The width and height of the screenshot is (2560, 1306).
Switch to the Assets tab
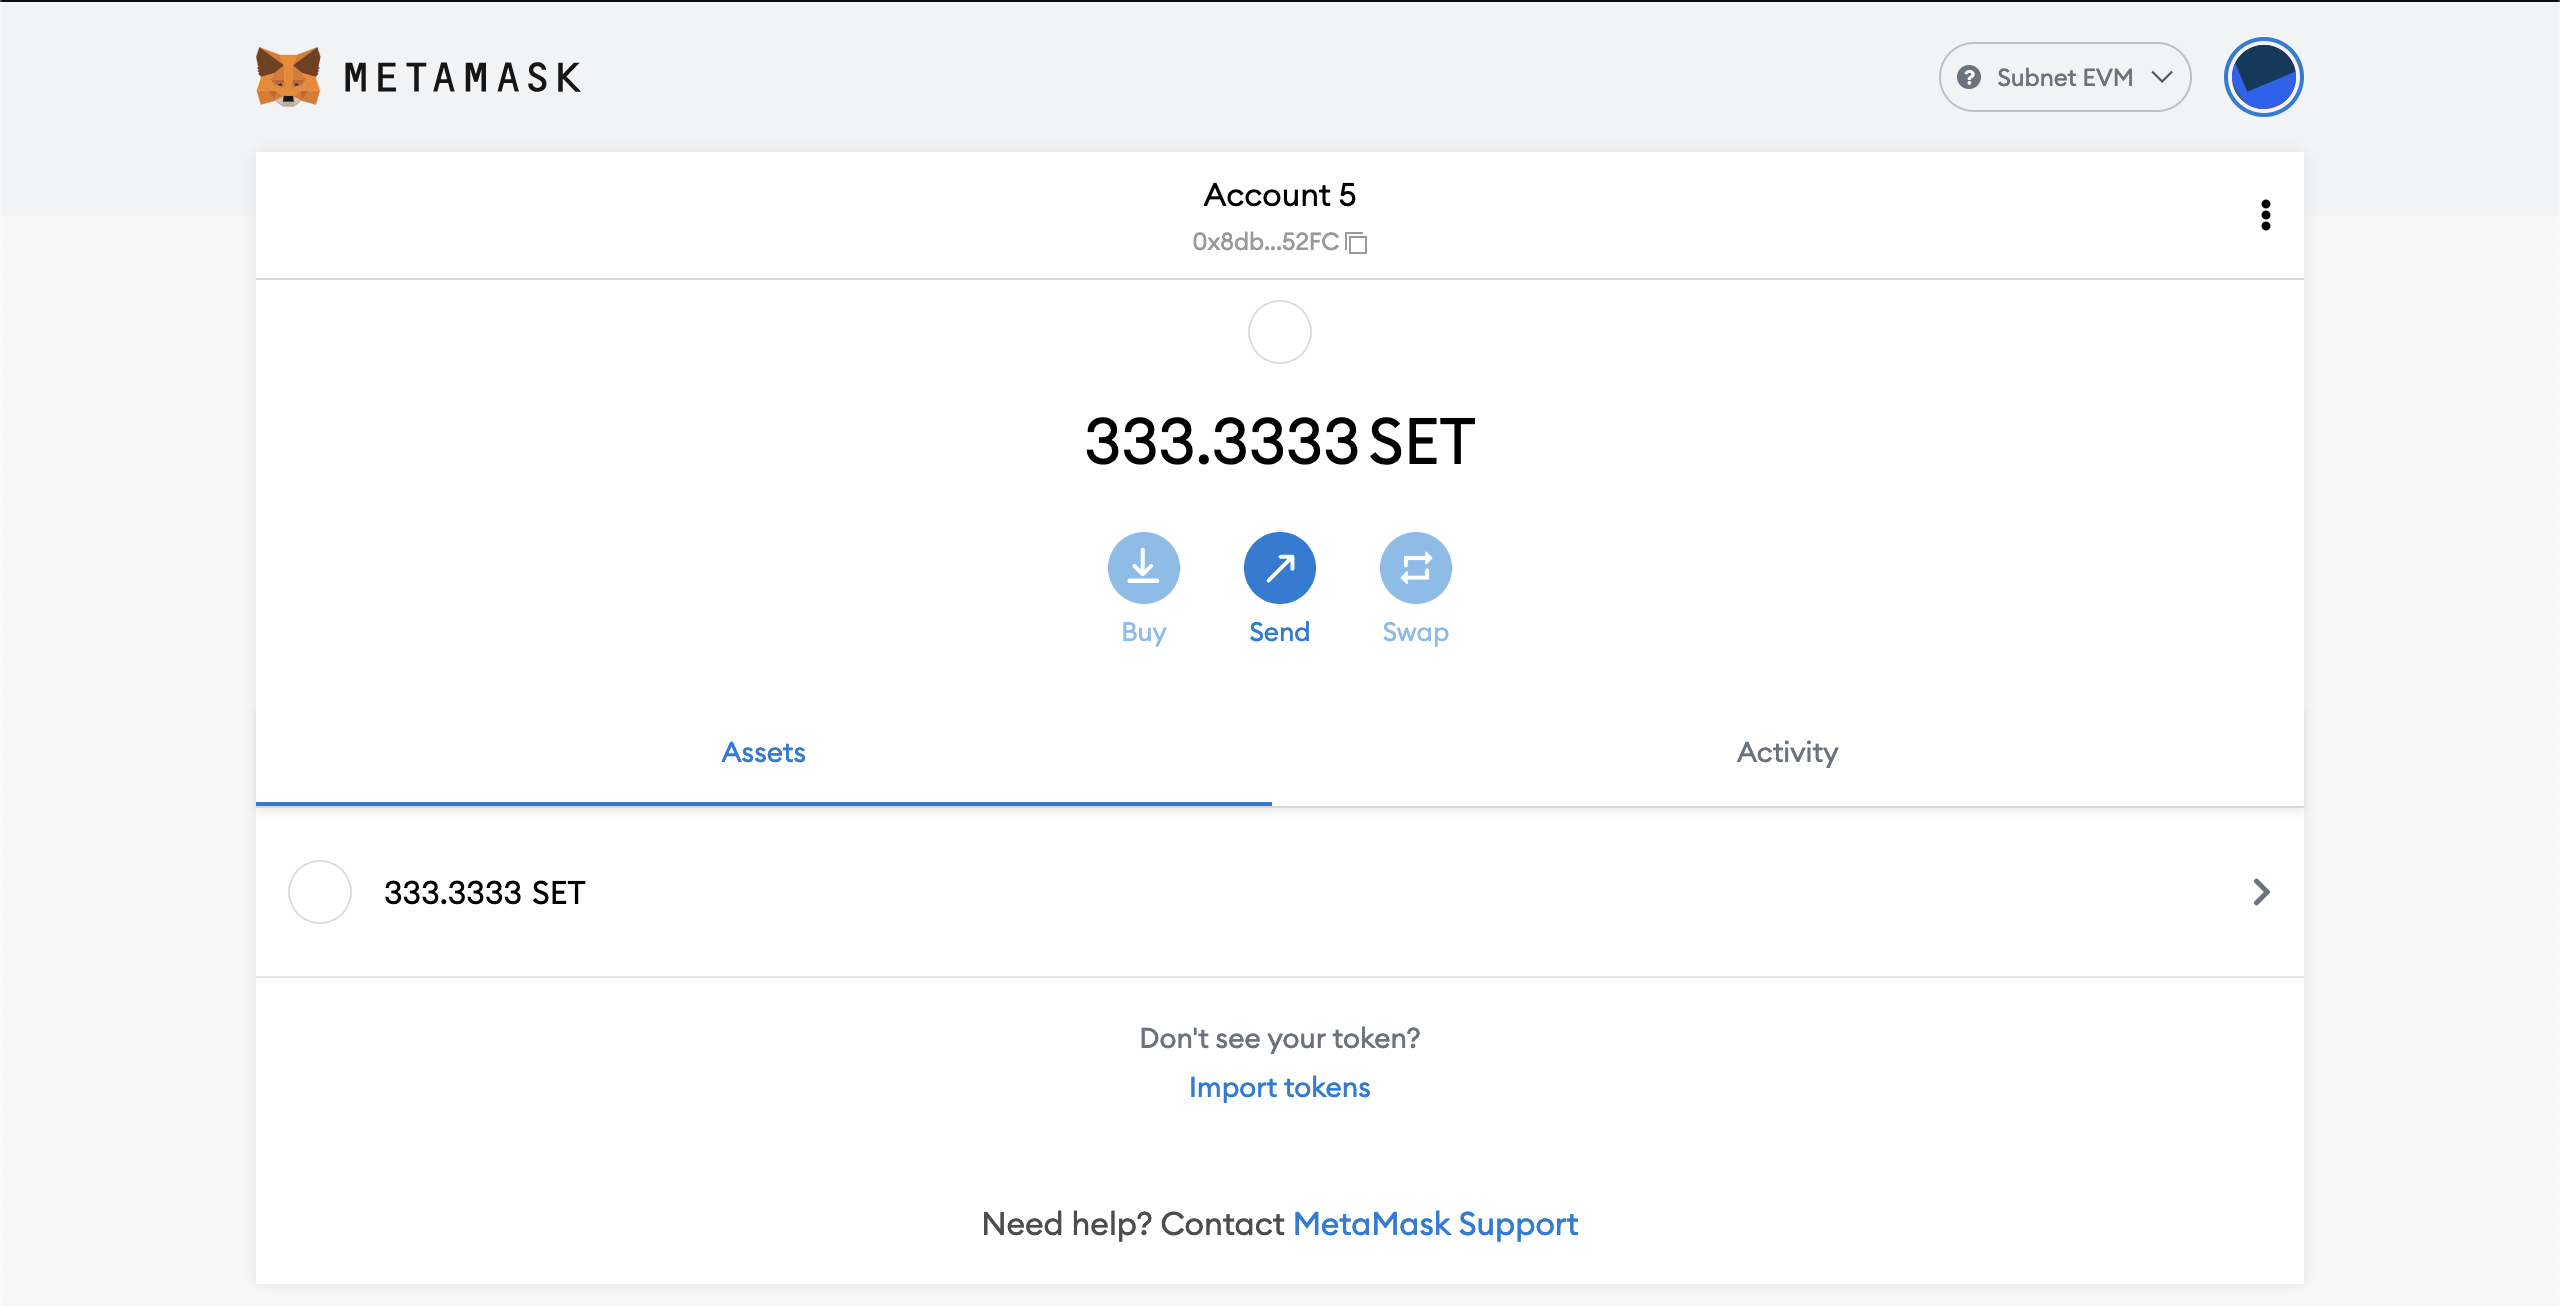tap(763, 752)
